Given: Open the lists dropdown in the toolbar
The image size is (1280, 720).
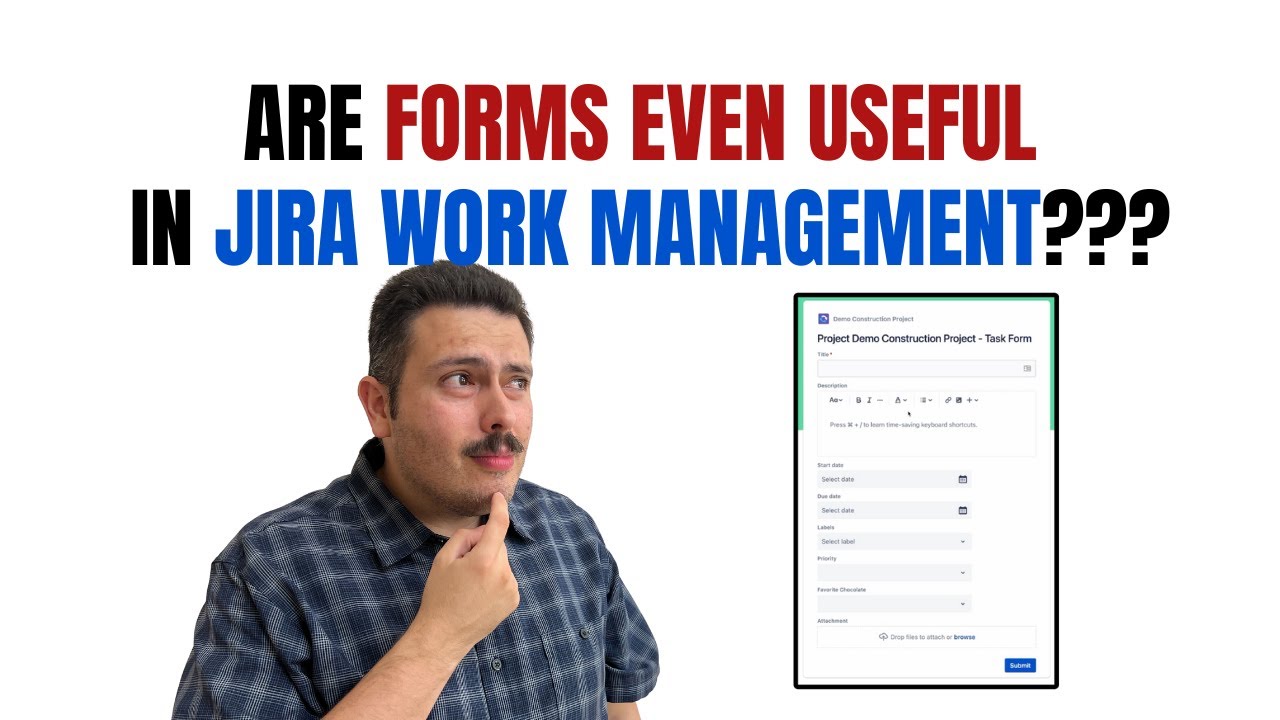Looking at the screenshot, I should click(x=926, y=400).
